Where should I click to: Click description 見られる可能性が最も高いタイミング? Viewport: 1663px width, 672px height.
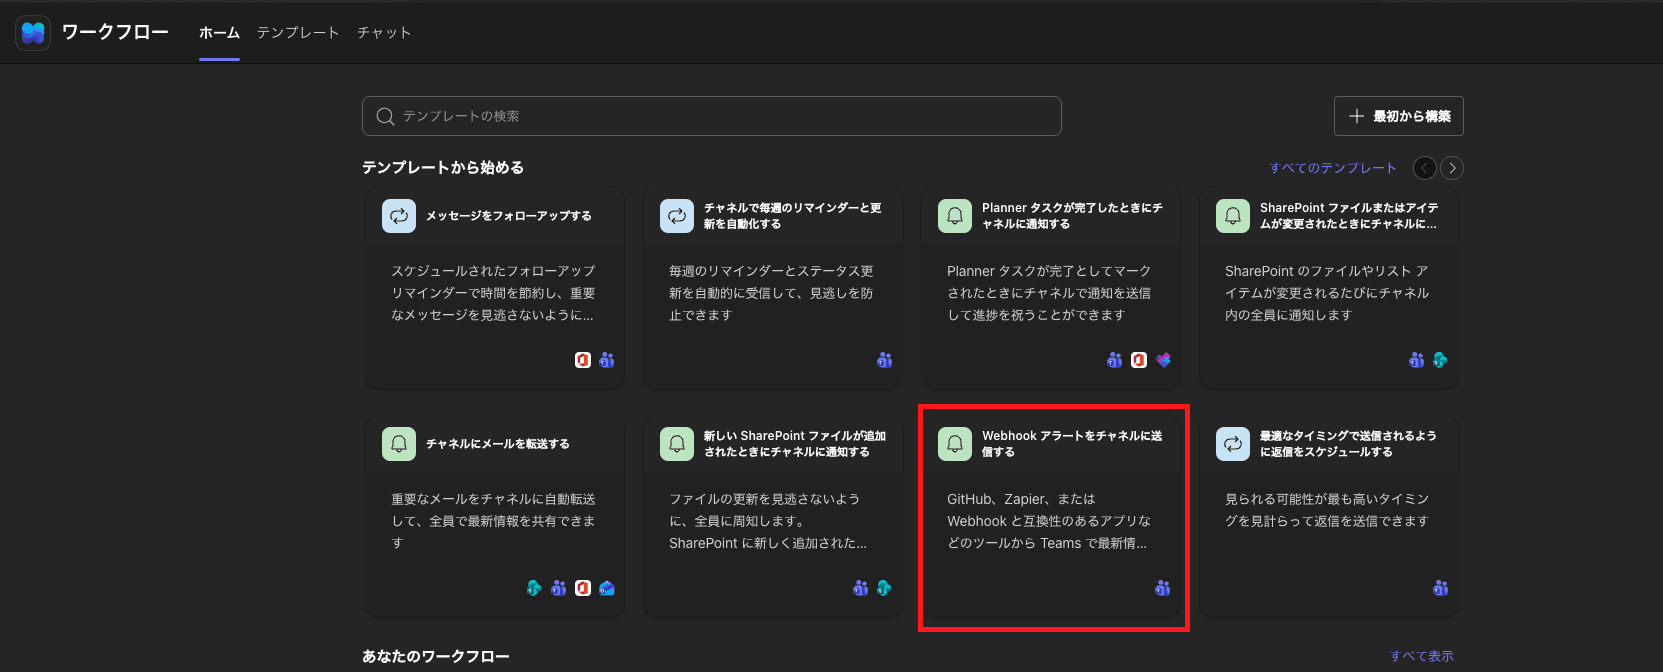[x=1327, y=510]
